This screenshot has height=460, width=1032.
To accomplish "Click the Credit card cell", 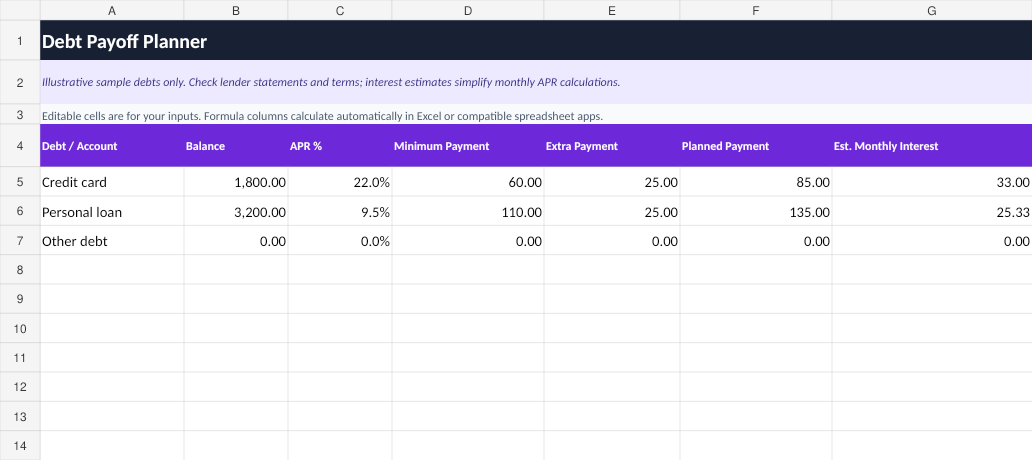I will point(112,182).
